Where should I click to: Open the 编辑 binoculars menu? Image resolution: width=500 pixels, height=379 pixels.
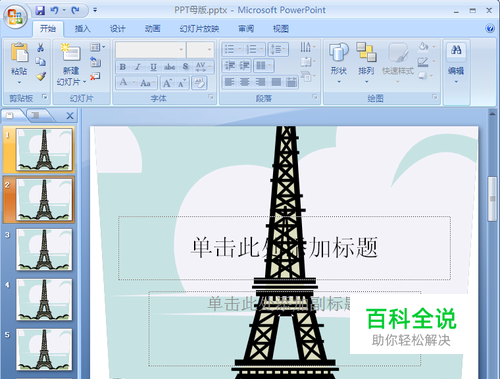click(456, 62)
